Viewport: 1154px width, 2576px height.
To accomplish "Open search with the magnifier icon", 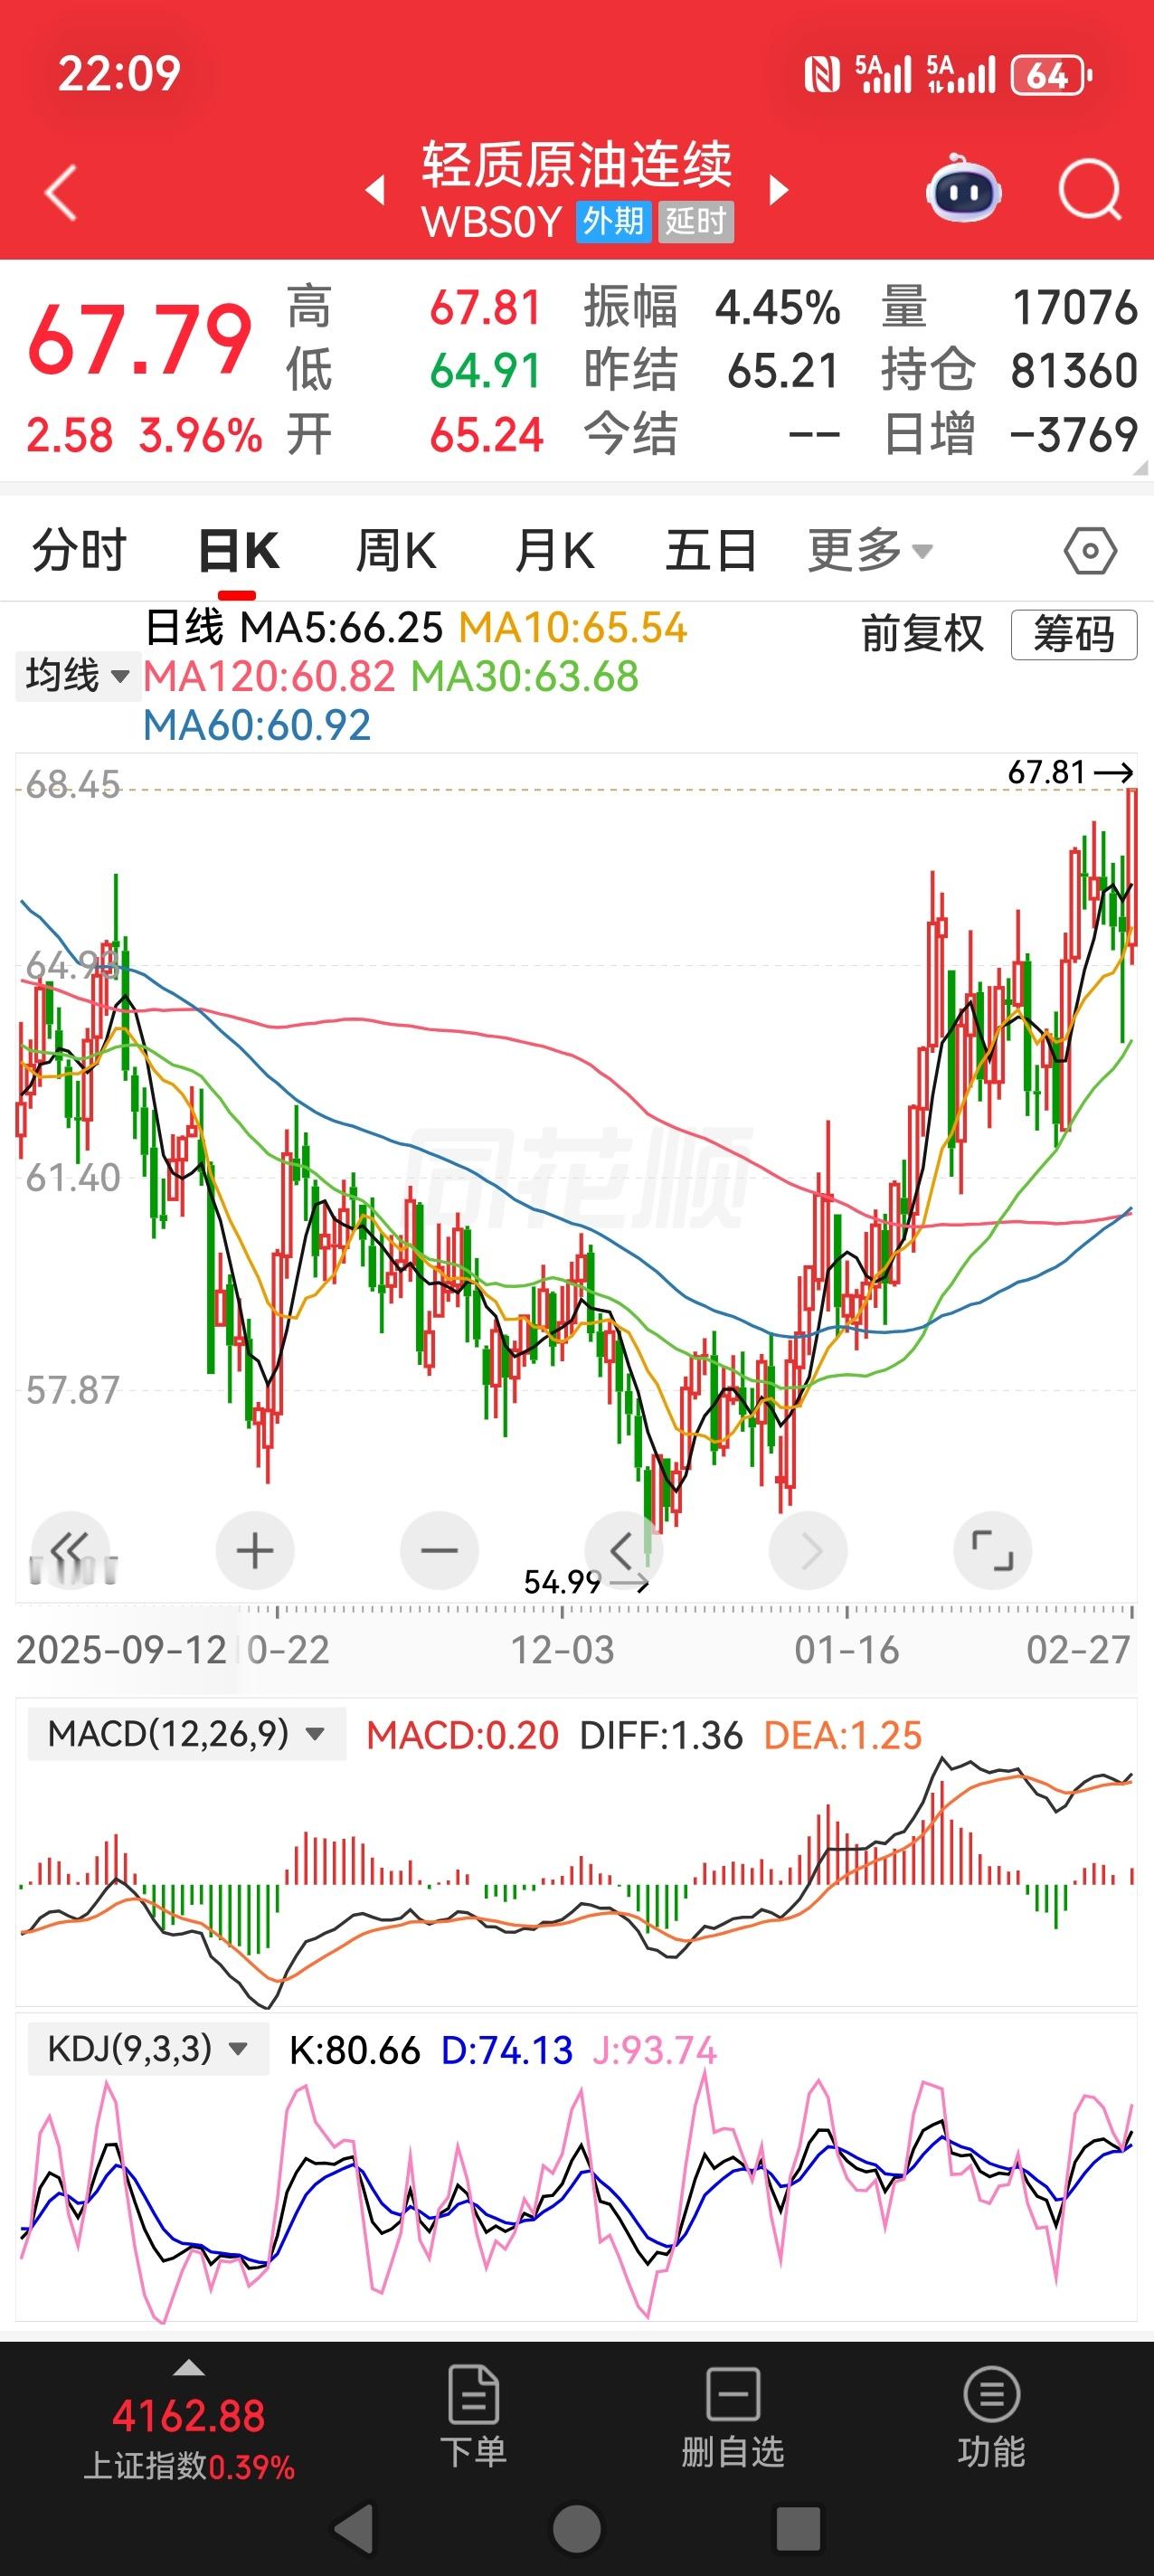I will (x=1090, y=189).
